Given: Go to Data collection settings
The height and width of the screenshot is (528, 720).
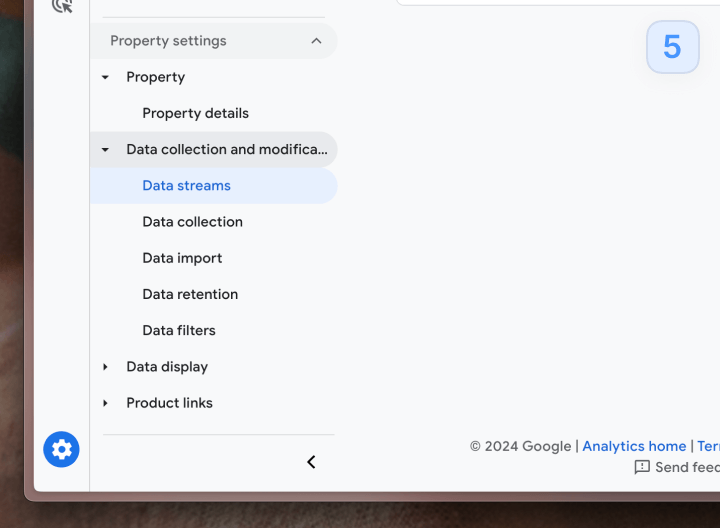Looking at the screenshot, I should (192, 222).
